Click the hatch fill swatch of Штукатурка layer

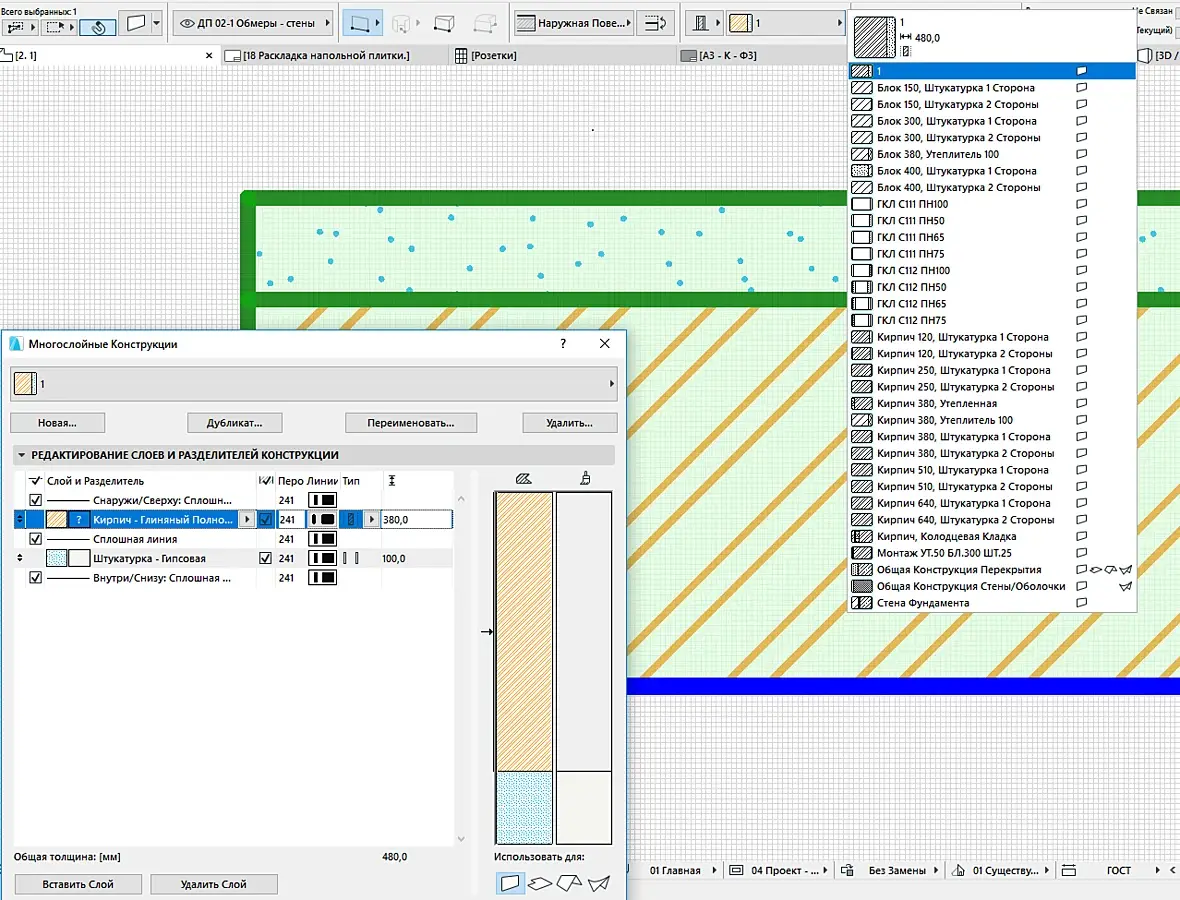56,559
